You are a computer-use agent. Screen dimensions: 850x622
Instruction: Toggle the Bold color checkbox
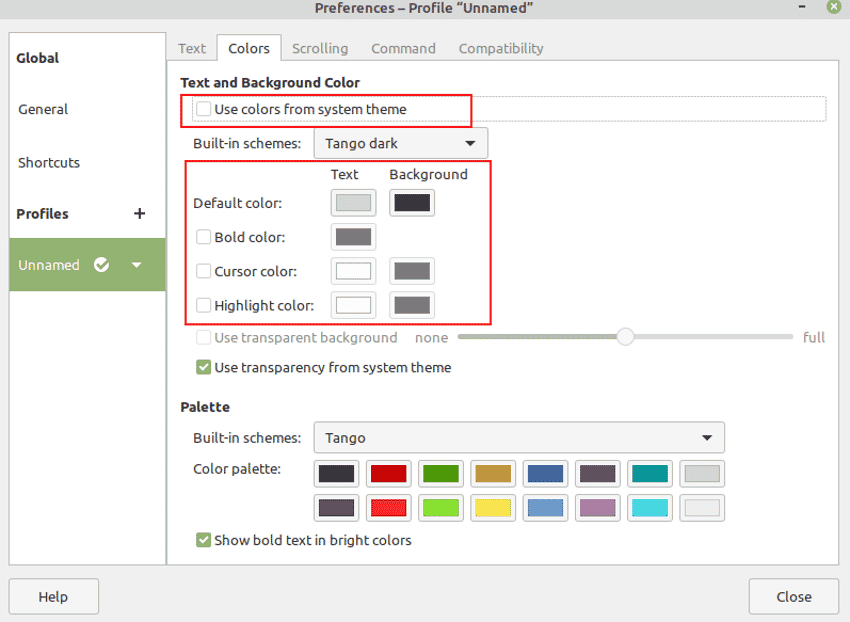(x=203, y=237)
